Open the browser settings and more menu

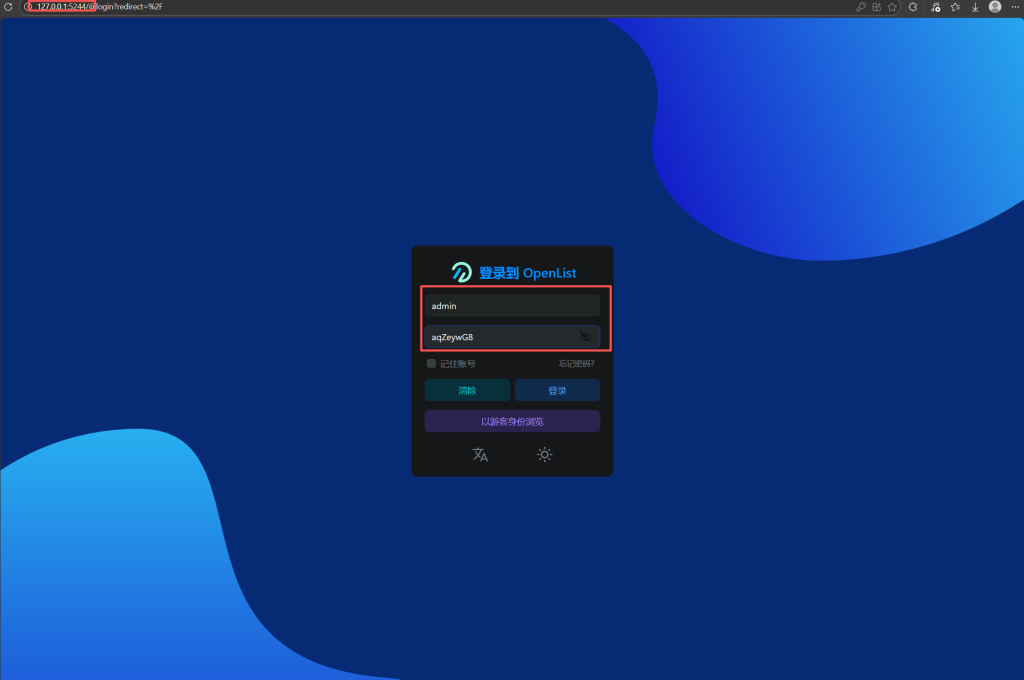[1014, 7]
